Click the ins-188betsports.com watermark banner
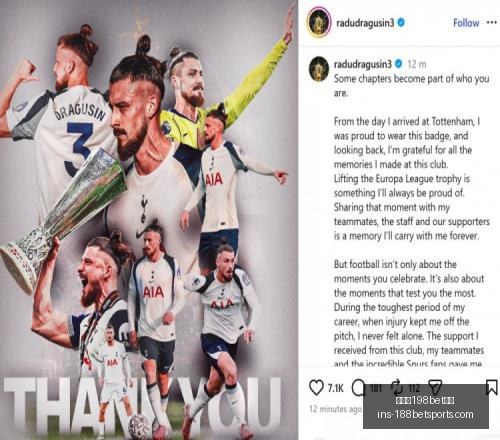 (426, 406)
